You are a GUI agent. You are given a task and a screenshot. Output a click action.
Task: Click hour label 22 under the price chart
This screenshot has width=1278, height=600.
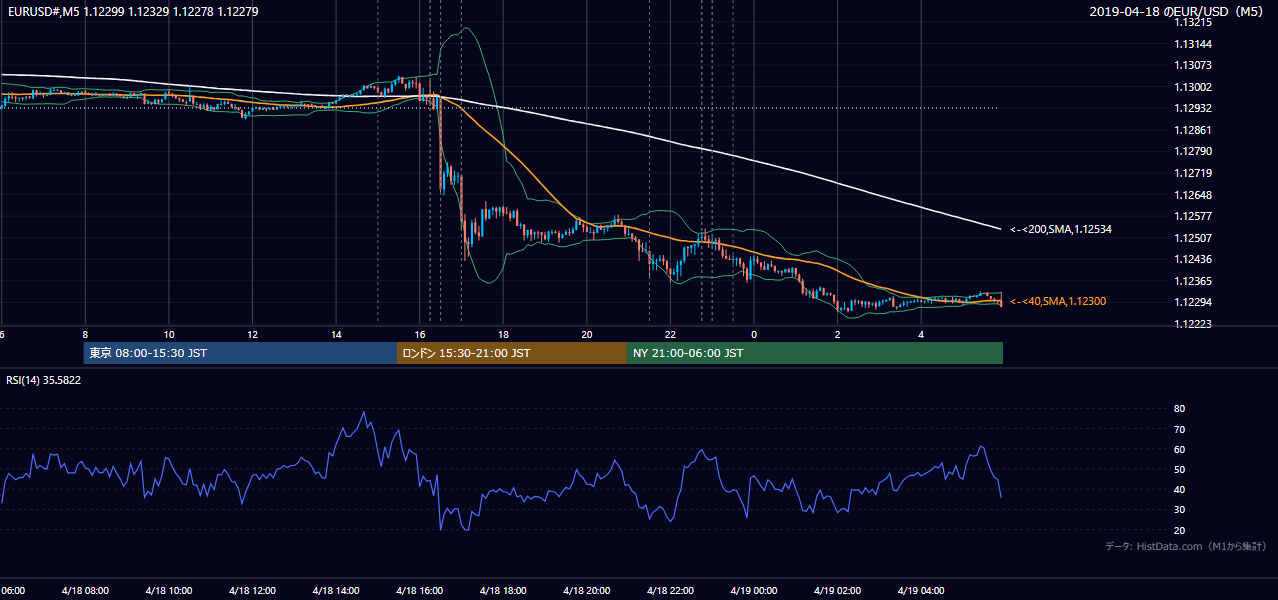pos(671,334)
